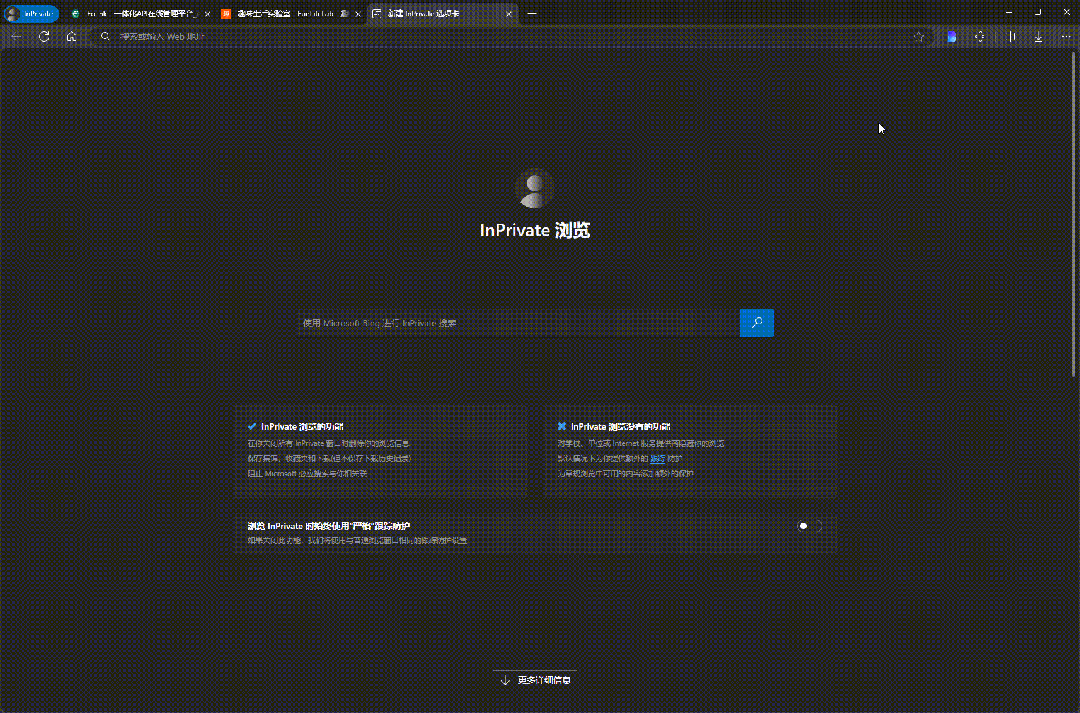Screen dimensions: 1080x713
Task: Minimize the browser window
Action: click(x=1008, y=12)
